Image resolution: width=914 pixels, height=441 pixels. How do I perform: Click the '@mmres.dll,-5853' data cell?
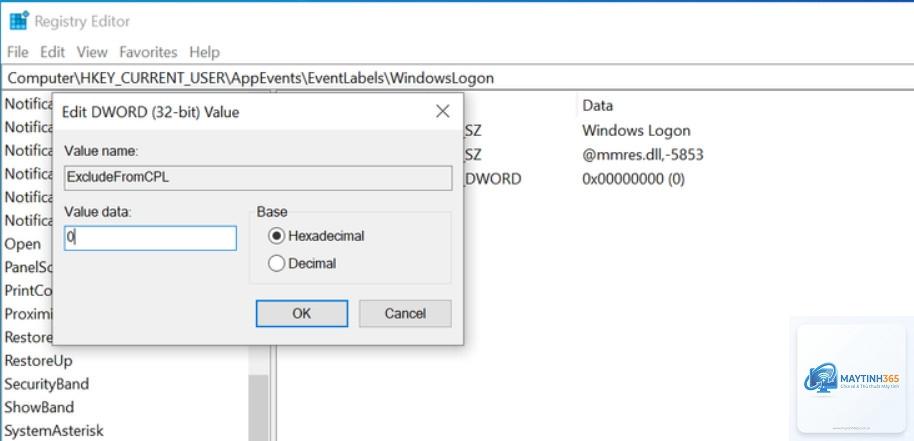tap(642, 154)
